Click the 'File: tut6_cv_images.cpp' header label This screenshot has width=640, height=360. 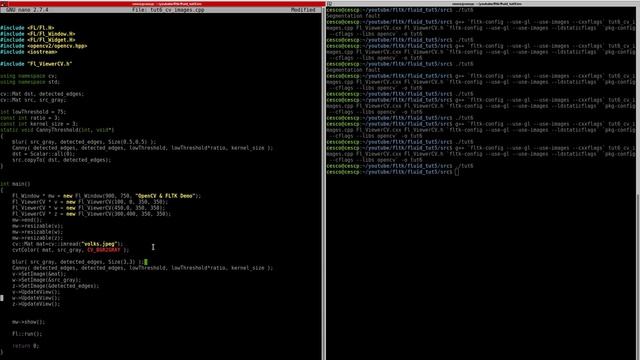(168, 10)
